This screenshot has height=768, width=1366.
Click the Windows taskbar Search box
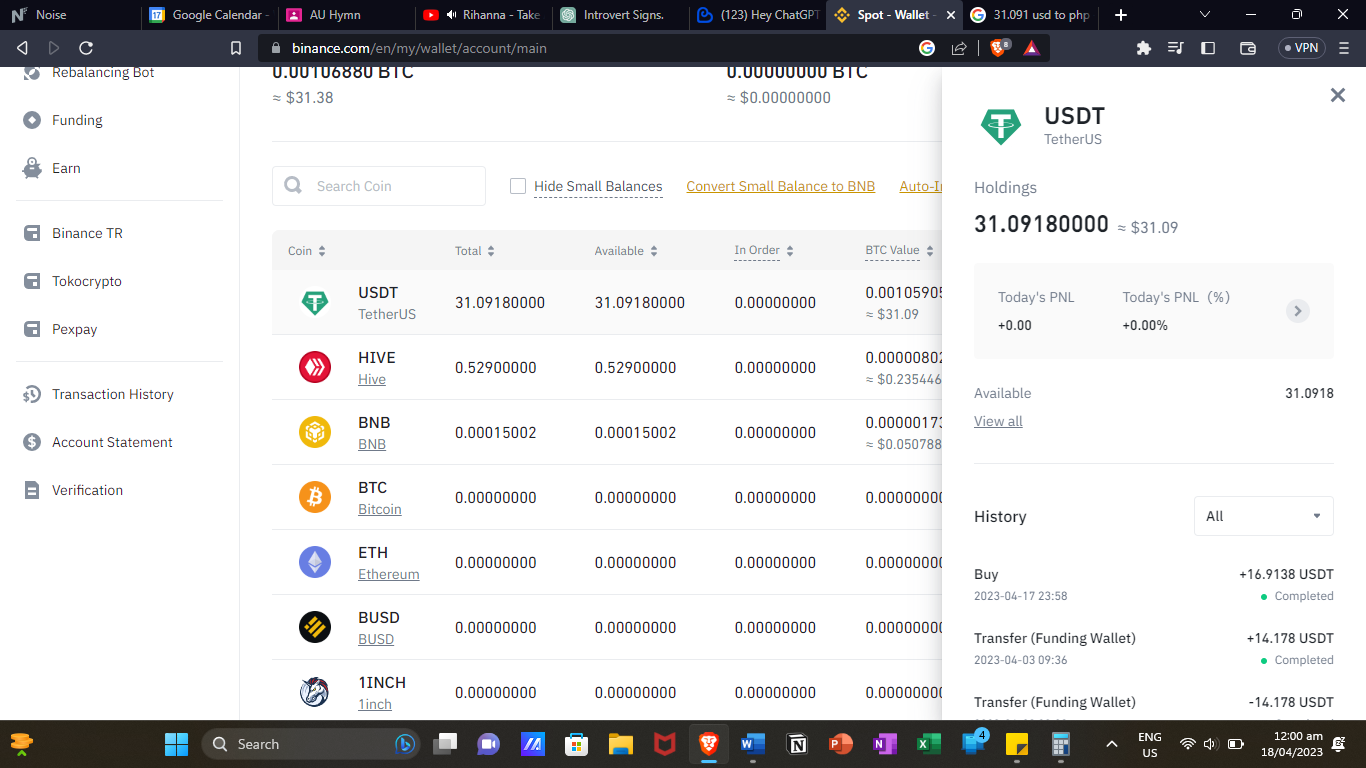point(312,744)
